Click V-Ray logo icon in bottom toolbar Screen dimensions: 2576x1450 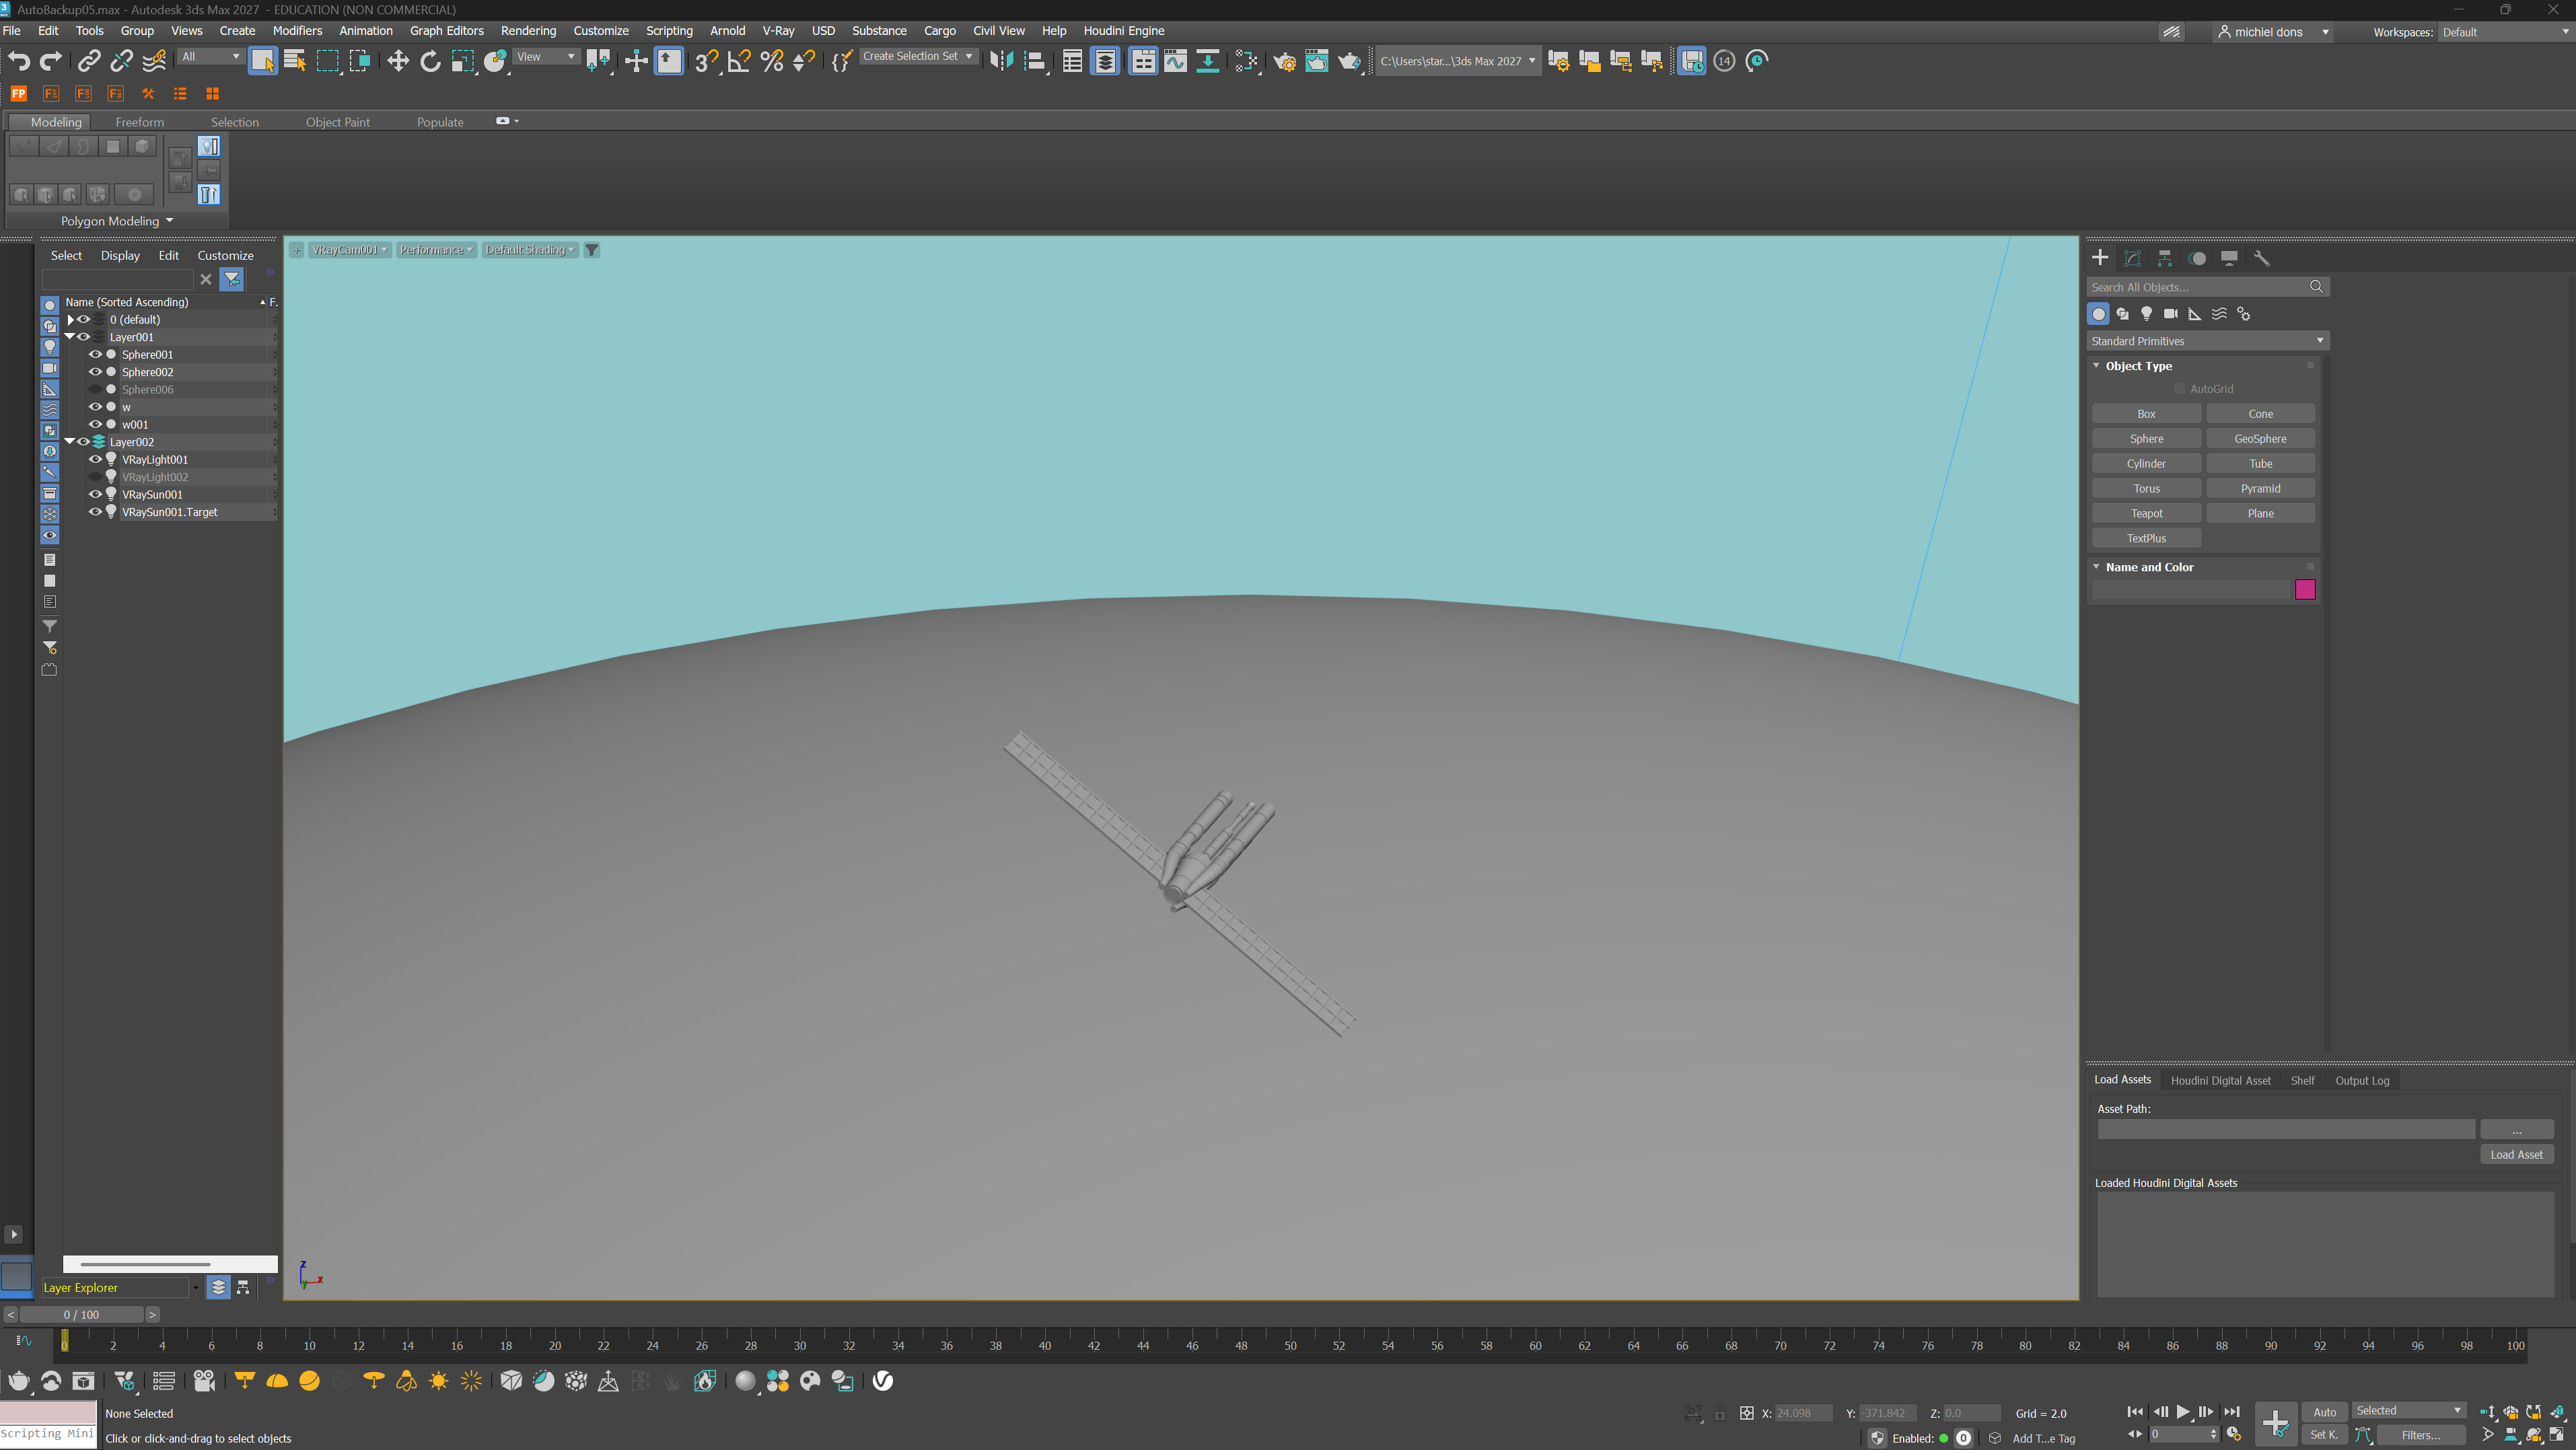tap(882, 1381)
